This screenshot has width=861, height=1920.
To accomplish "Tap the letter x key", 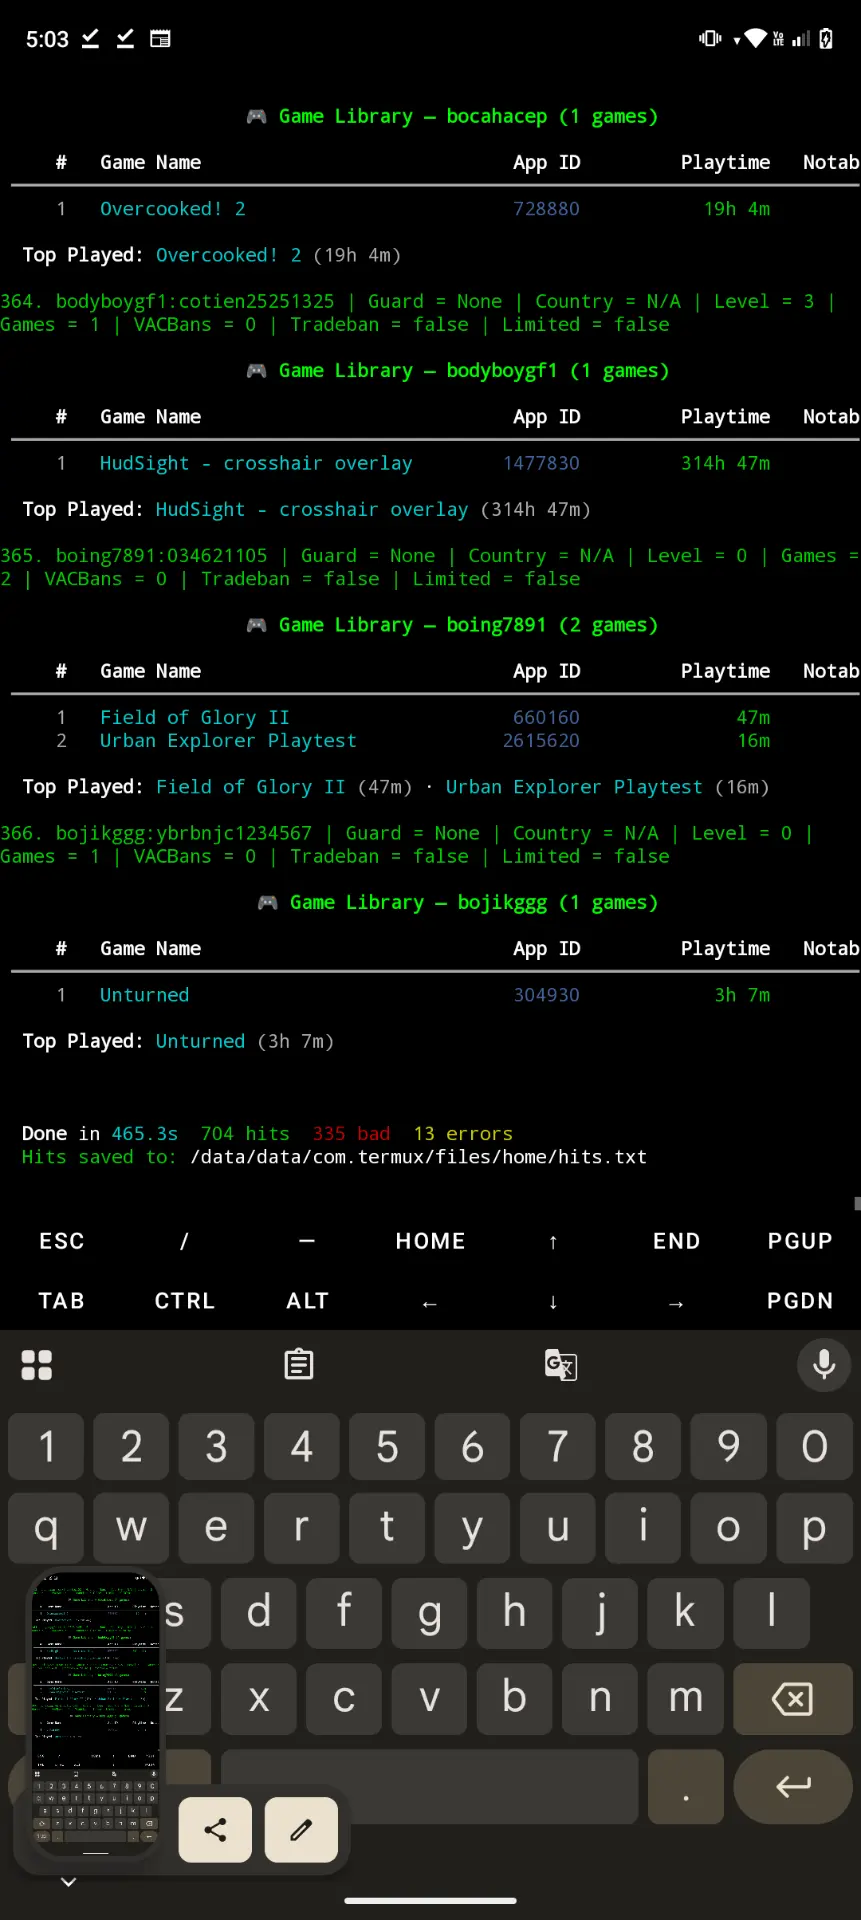I will [x=259, y=1698].
